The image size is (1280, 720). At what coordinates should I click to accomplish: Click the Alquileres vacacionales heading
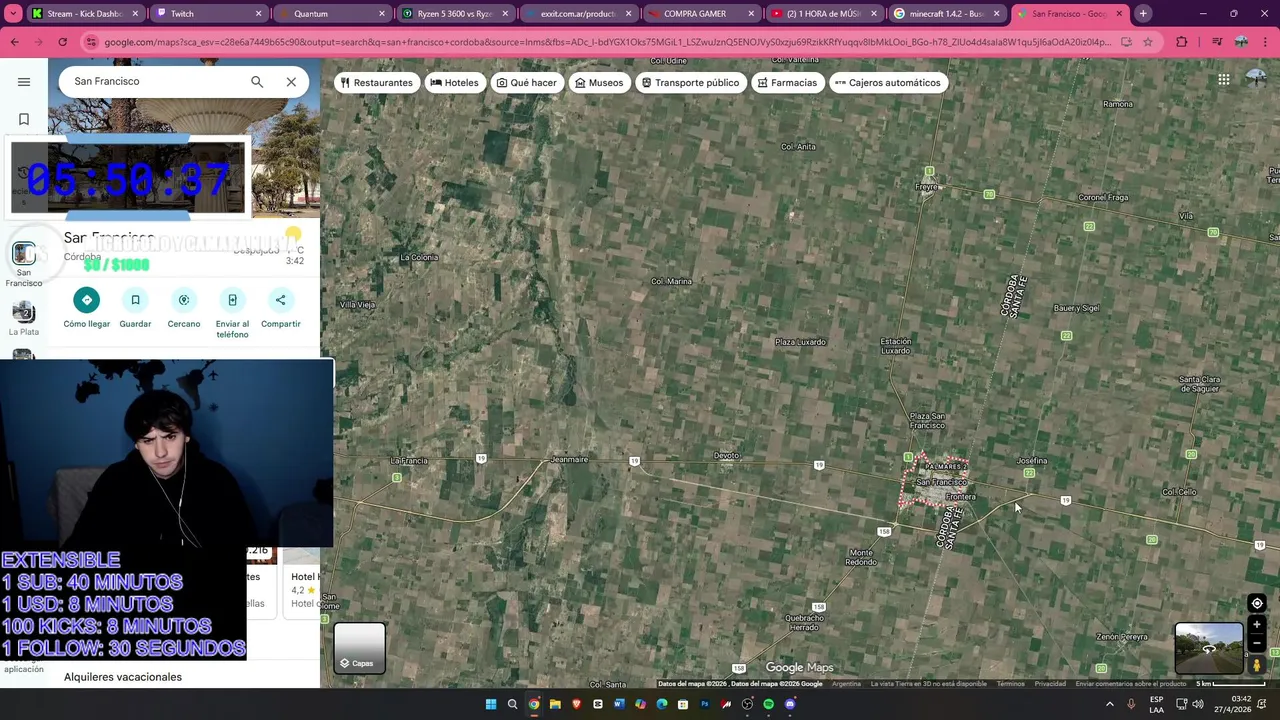pos(123,677)
